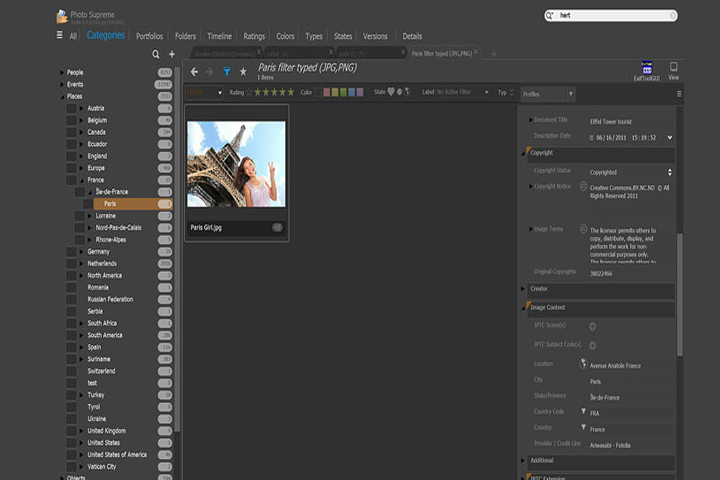
Task: Close the Paris filter typed tab
Action: (476, 52)
